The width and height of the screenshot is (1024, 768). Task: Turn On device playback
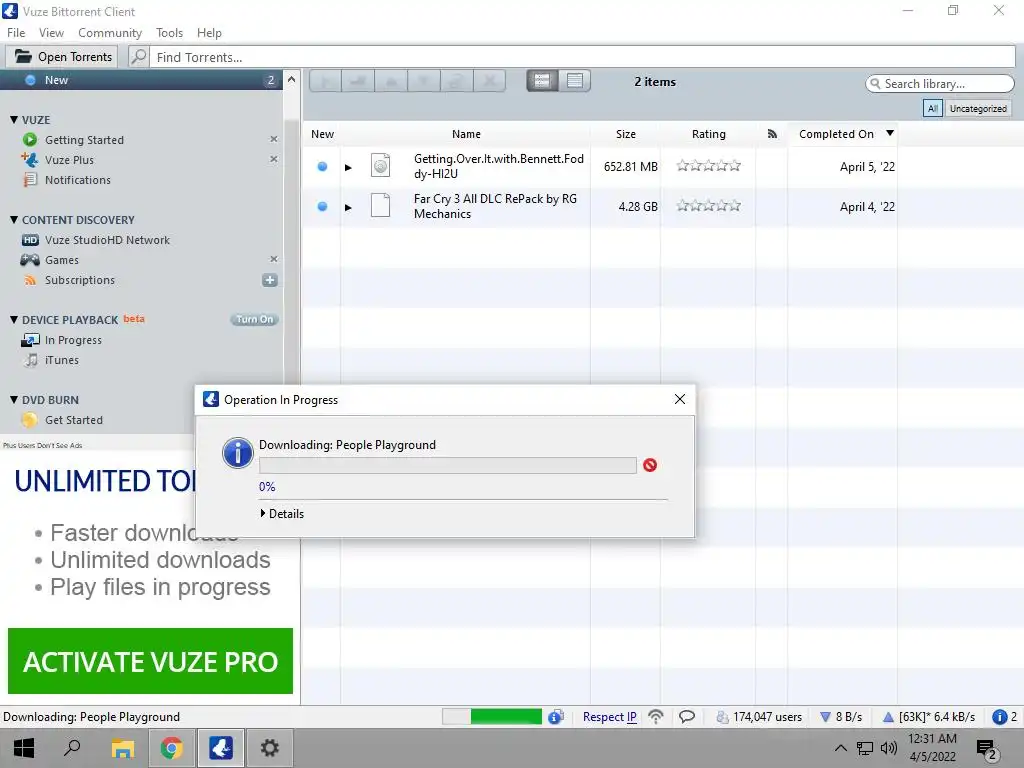pyautogui.click(x=255, y=319)
